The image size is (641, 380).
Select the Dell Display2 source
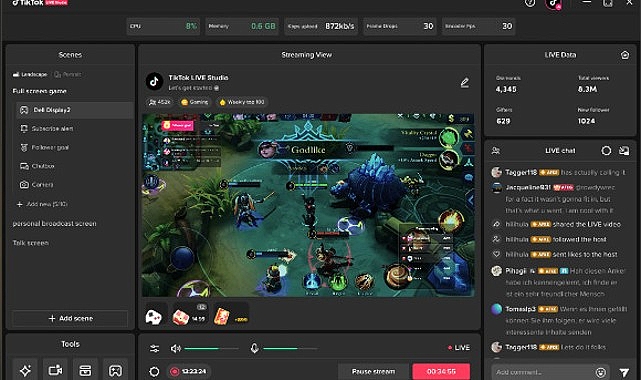[x=75, y=110]
